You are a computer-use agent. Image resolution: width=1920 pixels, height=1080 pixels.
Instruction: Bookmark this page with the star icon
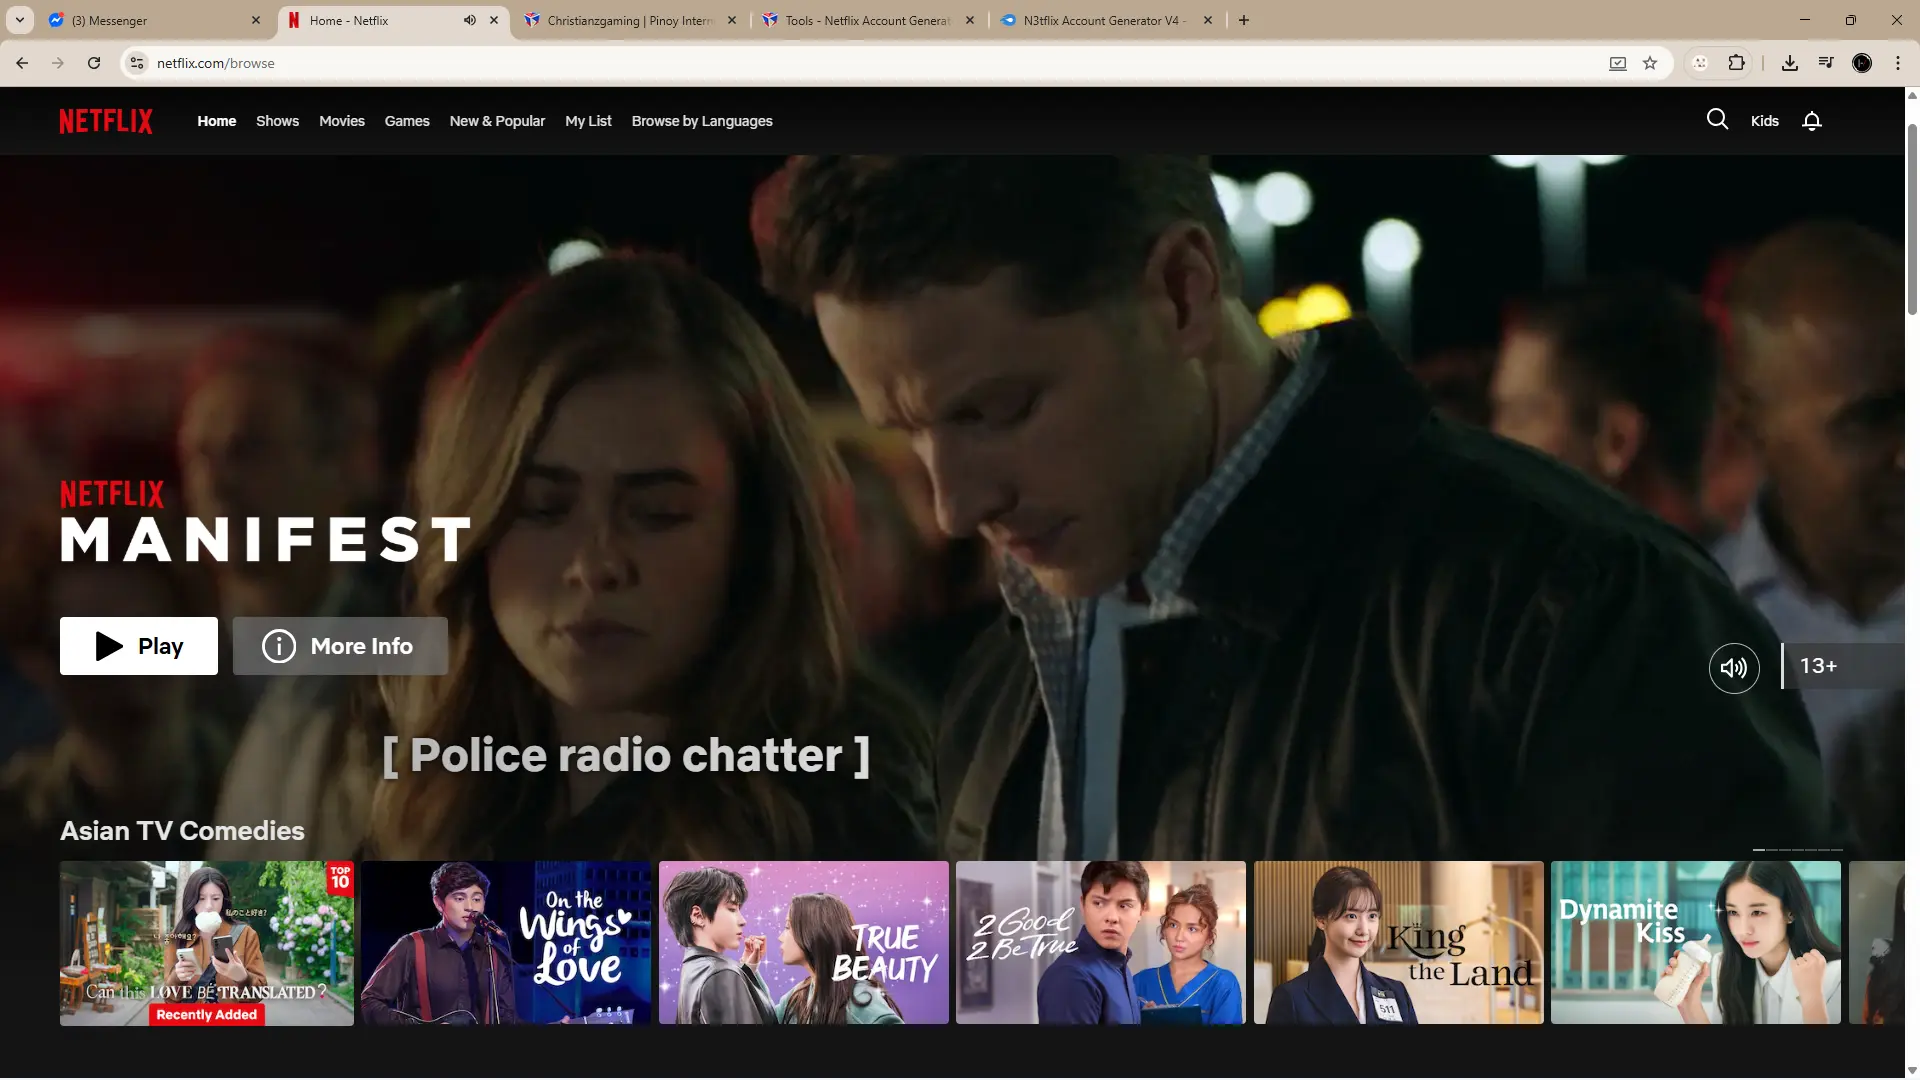pos(1650,63)
